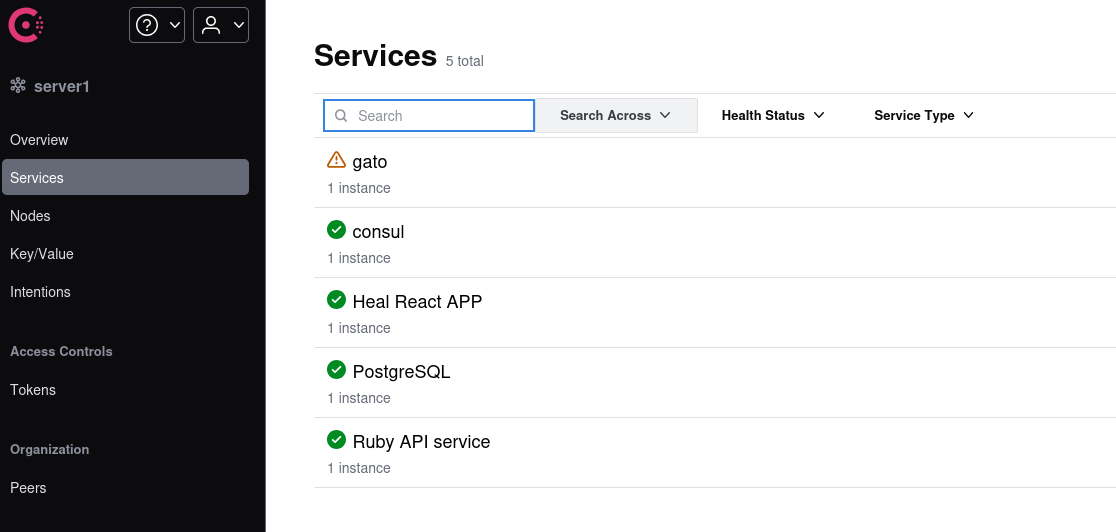The width and height of the screenshot is (1116, 532).
Task: Click the server1 datacenter icon
Action: pyautogui.click(x=18, y=86)
